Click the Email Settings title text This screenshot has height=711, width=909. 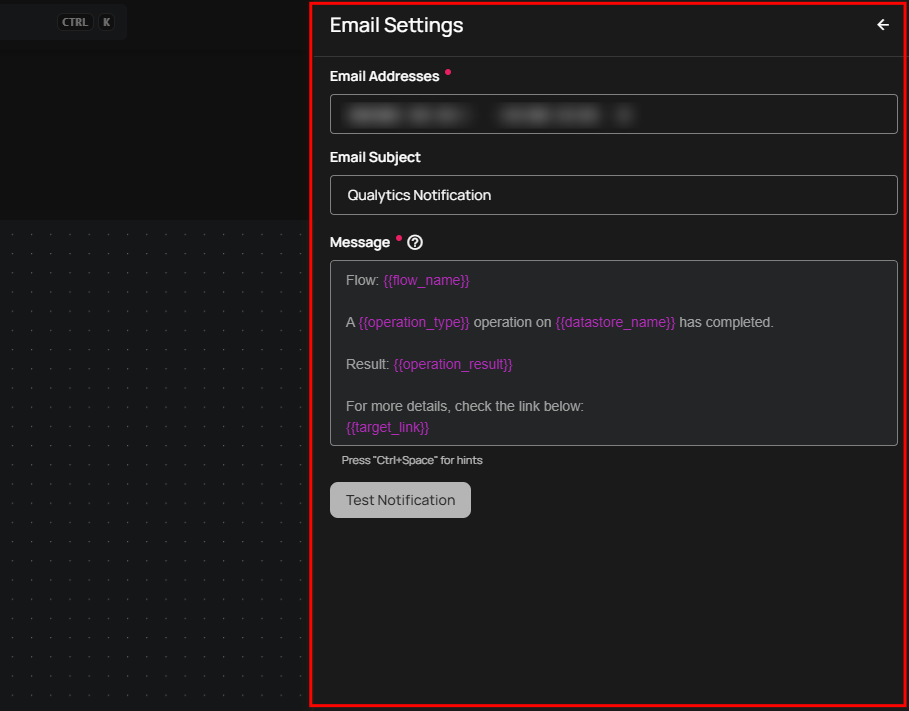point(396,25)
